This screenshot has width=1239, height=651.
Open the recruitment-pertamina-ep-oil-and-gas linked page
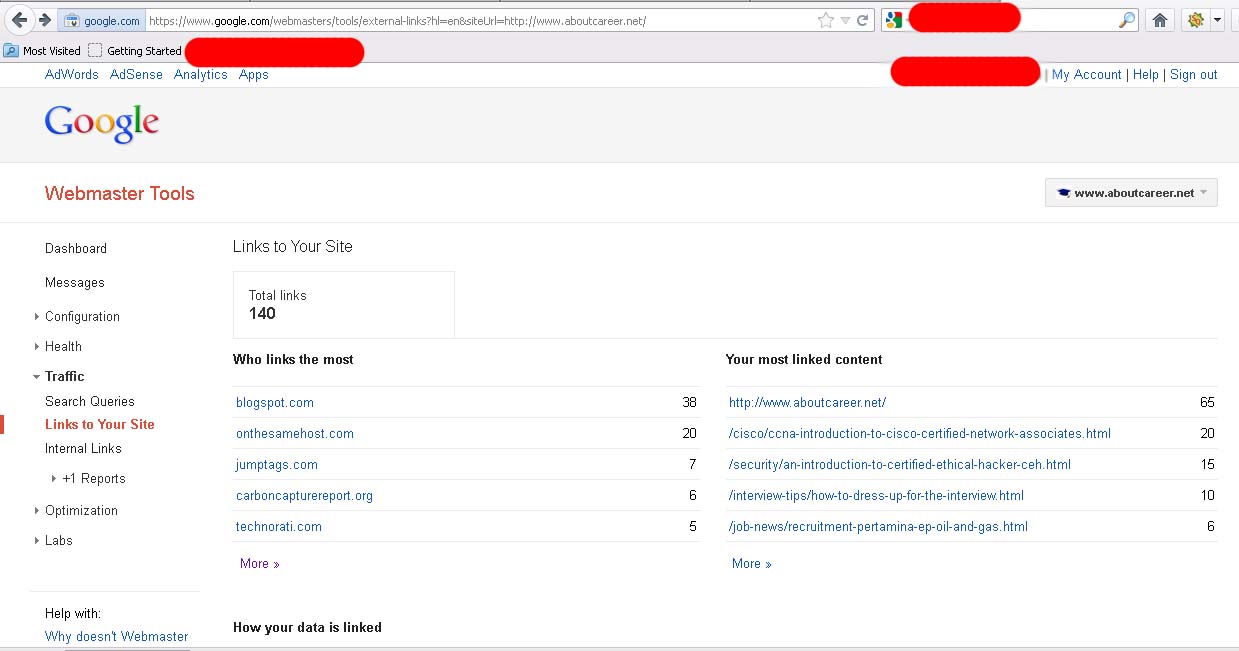(x=879, y=527)
